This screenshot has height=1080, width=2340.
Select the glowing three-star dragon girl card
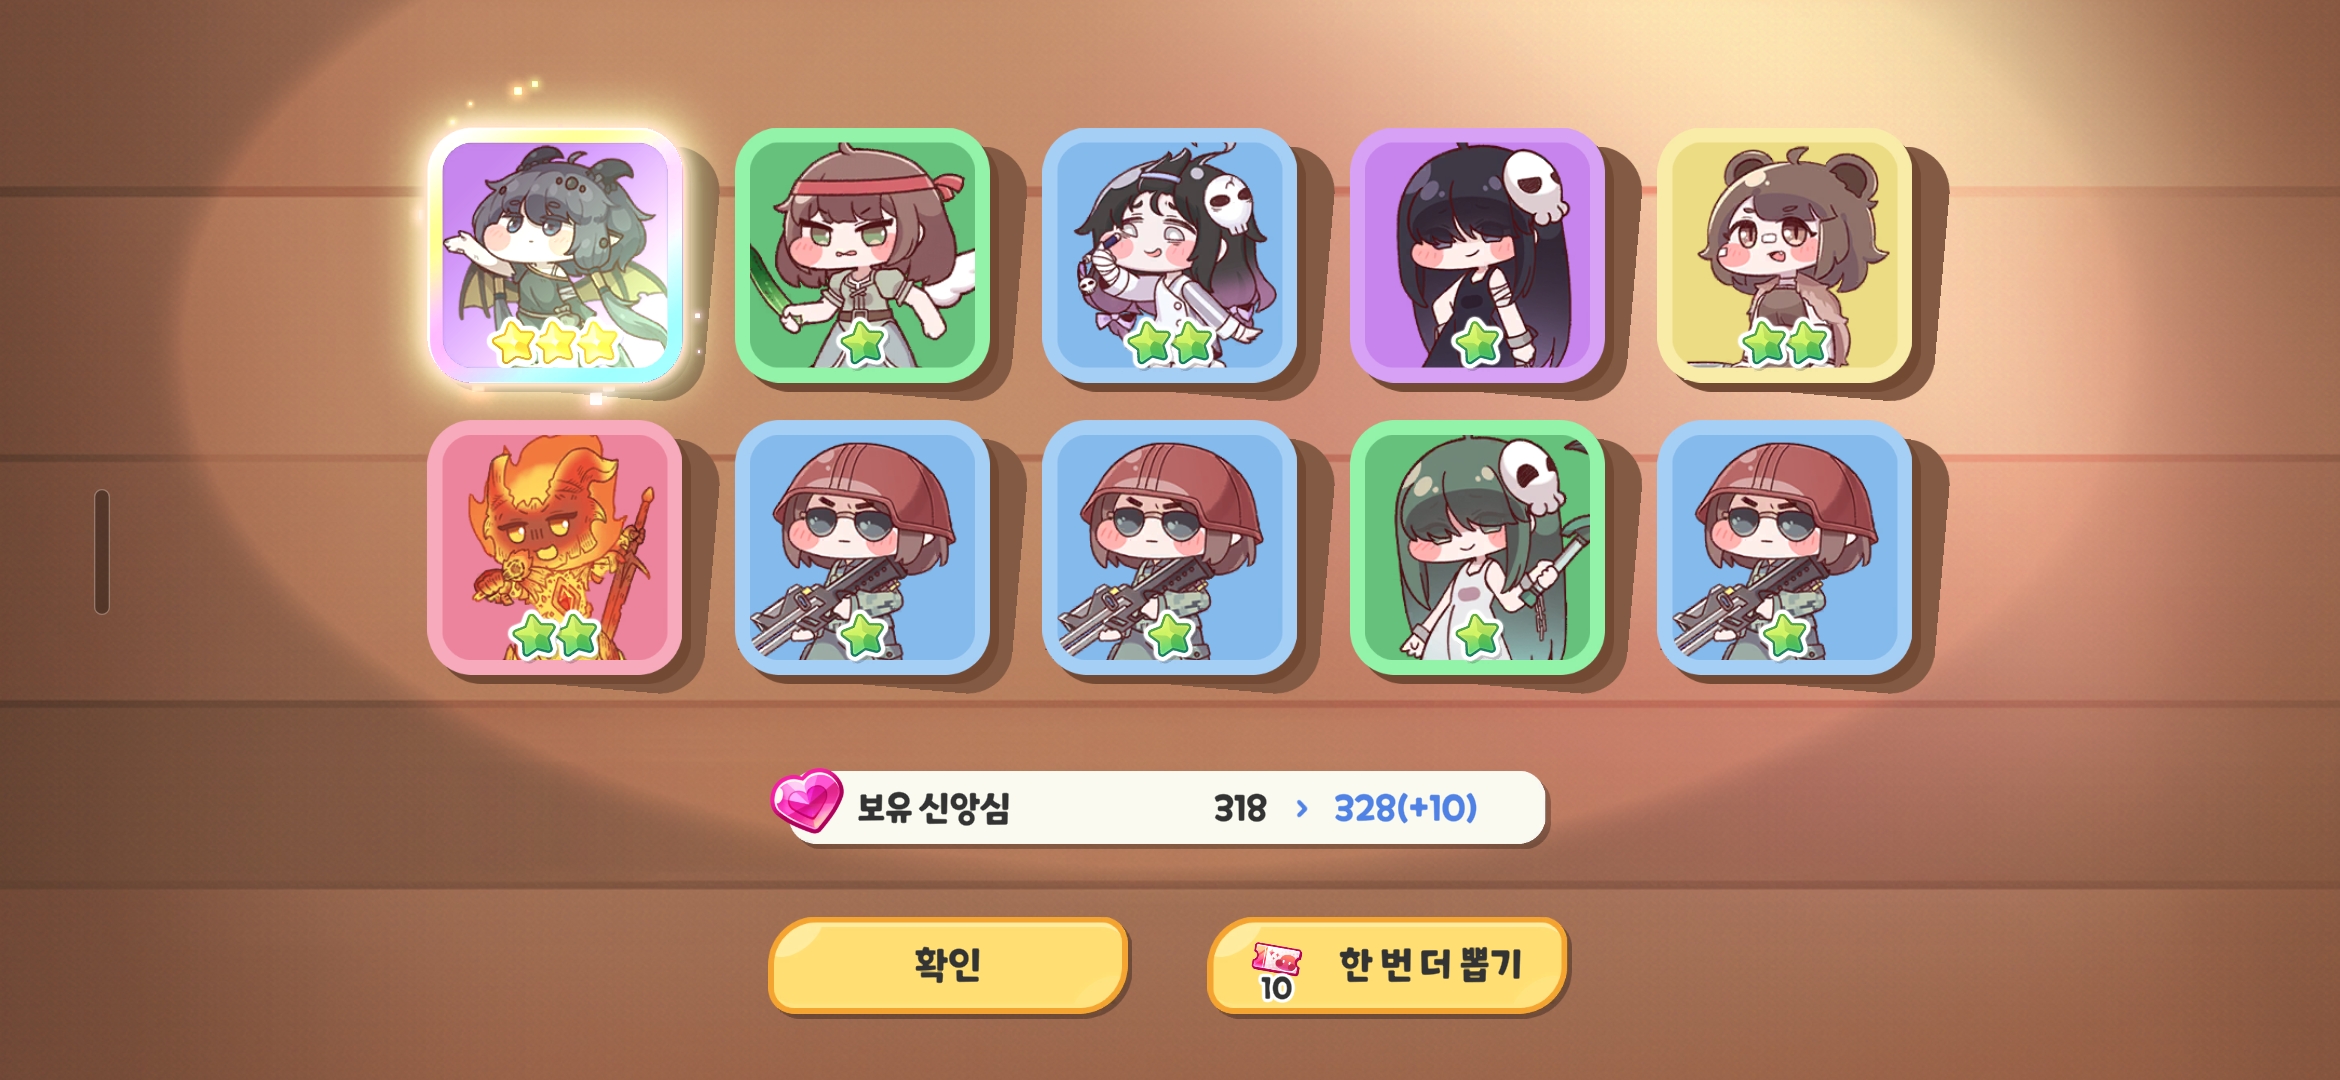pyautogui.click(x=555, y=255)
